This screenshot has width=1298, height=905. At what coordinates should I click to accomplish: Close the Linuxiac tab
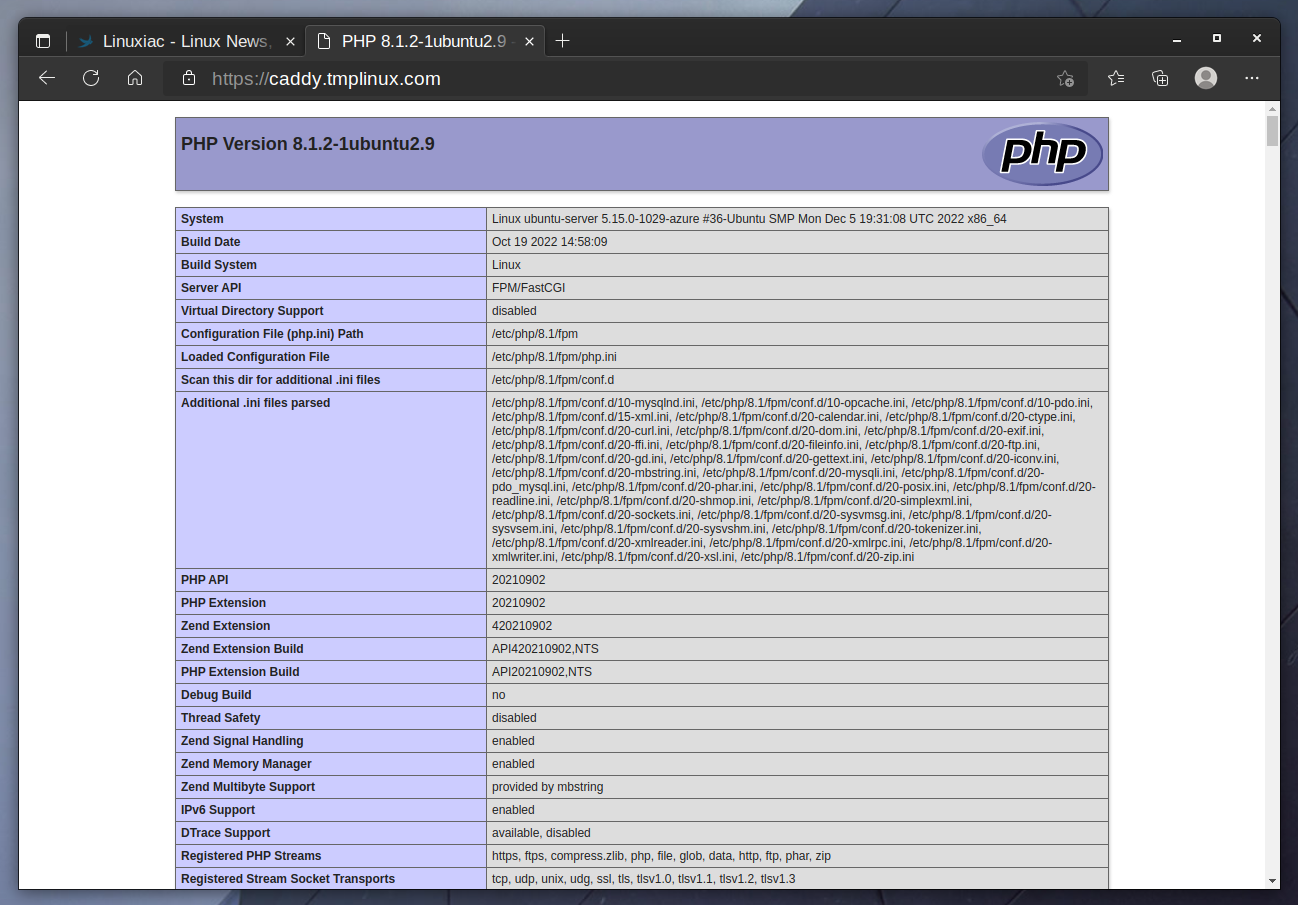tap(290, 41)
